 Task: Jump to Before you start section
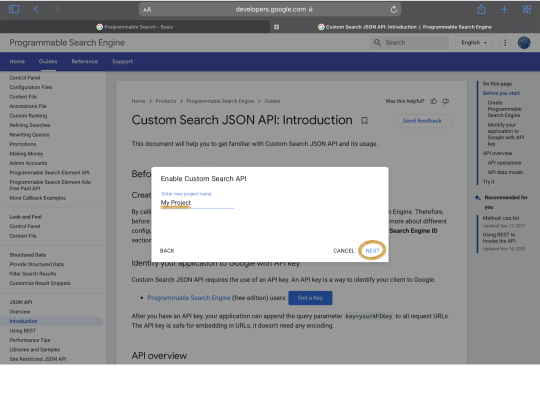[501, 93]
